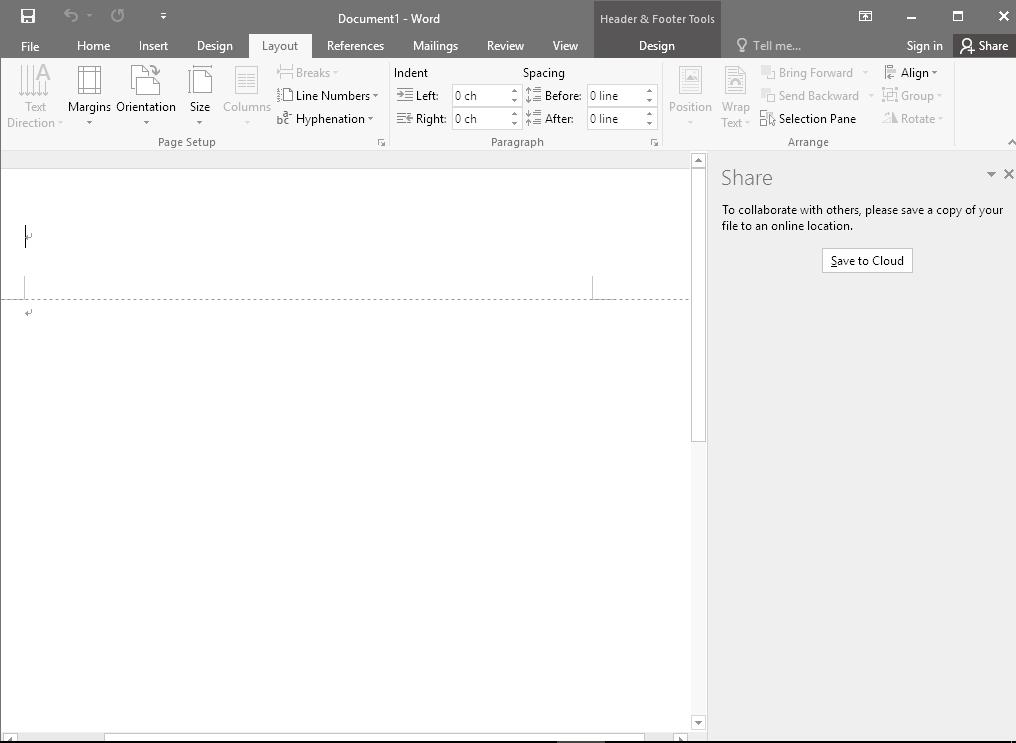Open Wrap Text options
Viewport: 1016px width, 743px height.
(735, 97)
